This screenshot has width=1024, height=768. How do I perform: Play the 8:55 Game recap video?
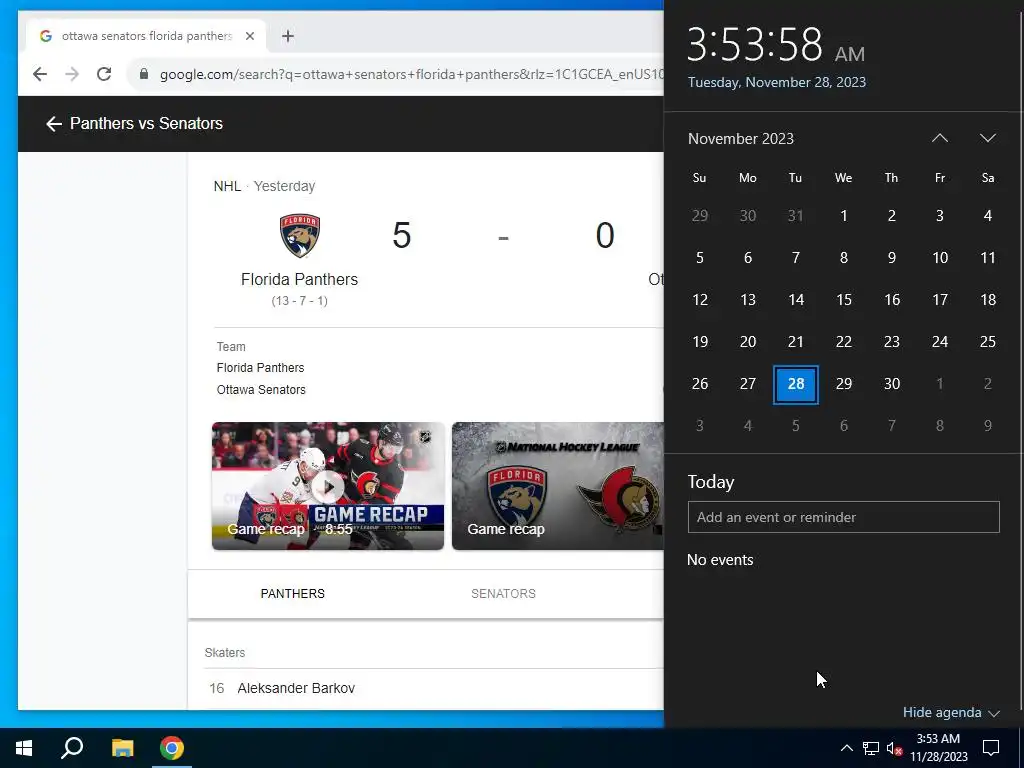click(328, 486)
